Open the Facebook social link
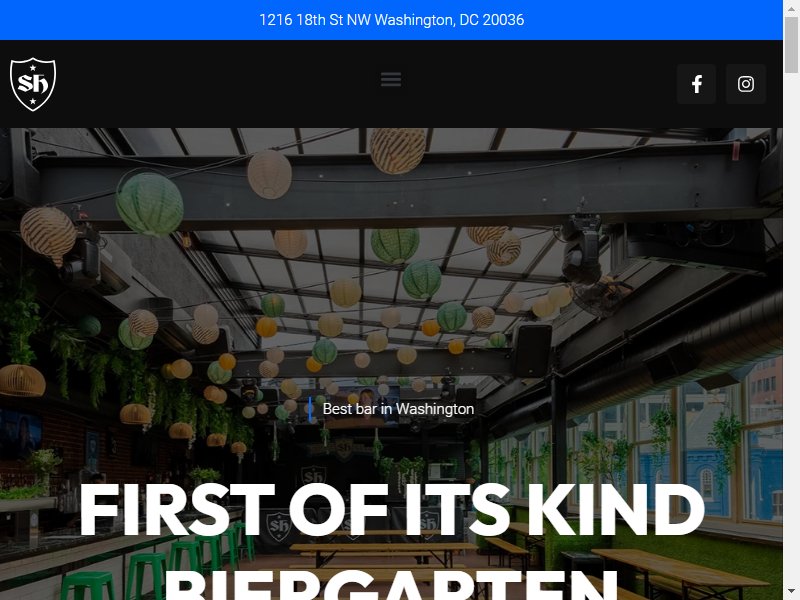The image size is (800, 600). (696, 84)
